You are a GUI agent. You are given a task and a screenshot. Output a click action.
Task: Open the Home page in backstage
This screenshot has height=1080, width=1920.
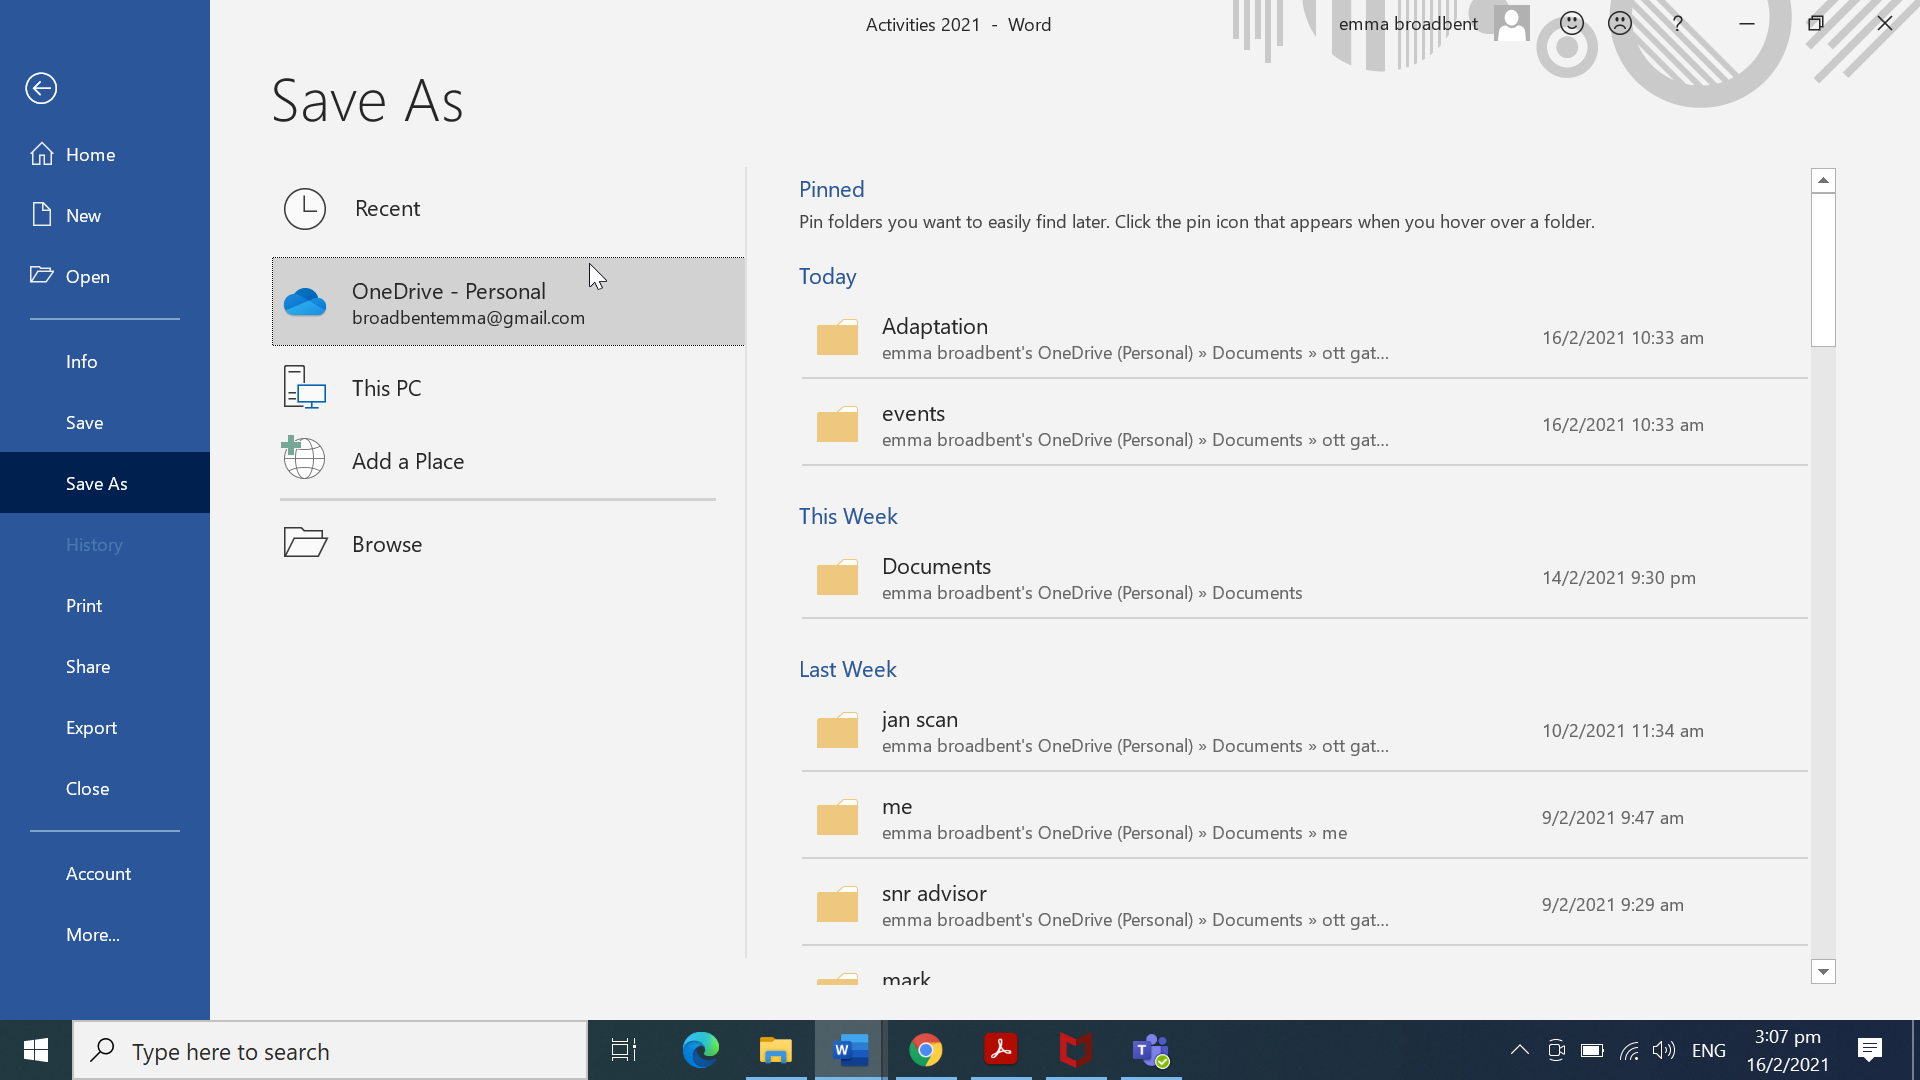click(x=105, y=154)
